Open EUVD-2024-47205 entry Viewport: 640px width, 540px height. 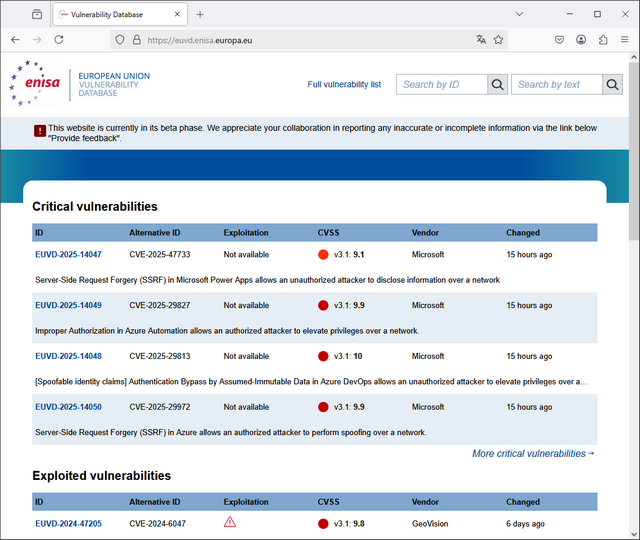point(68,524)
